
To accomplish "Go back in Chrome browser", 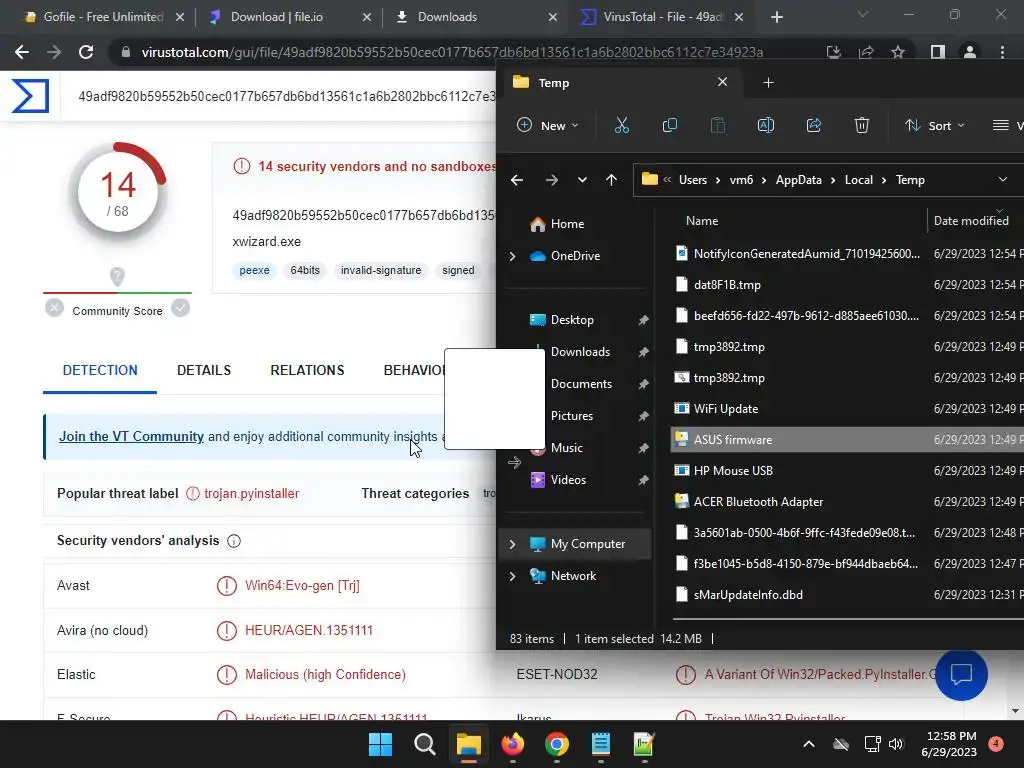I will (x=22, y=52).
